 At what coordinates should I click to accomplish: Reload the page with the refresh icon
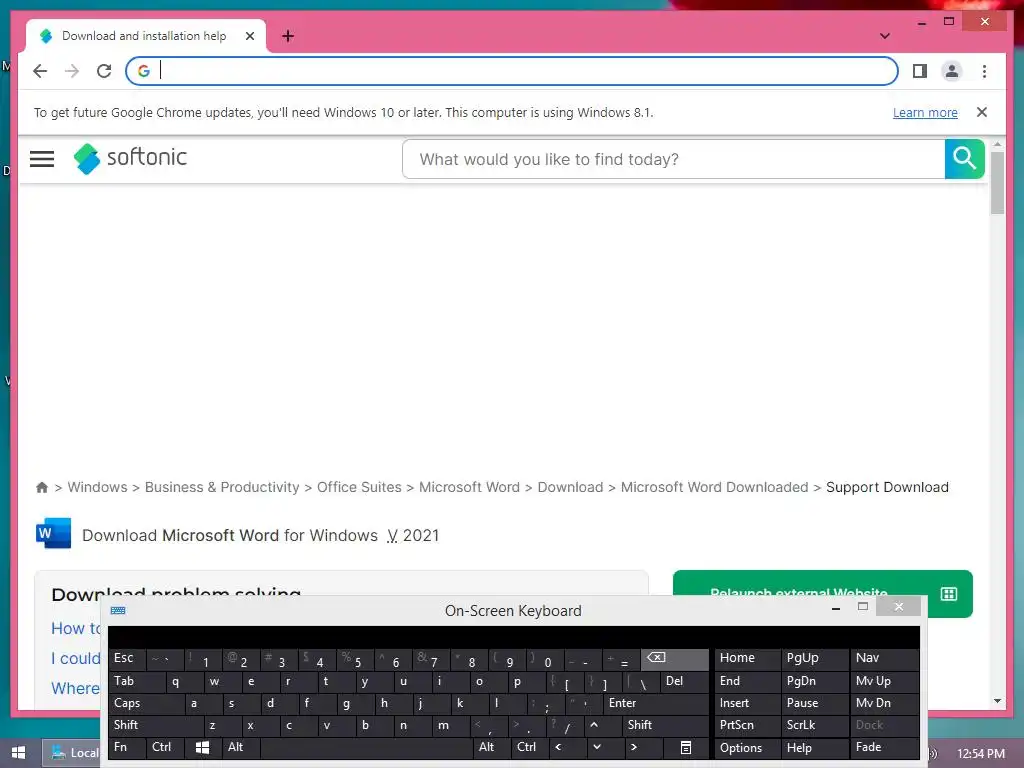[x=104, y=71]
